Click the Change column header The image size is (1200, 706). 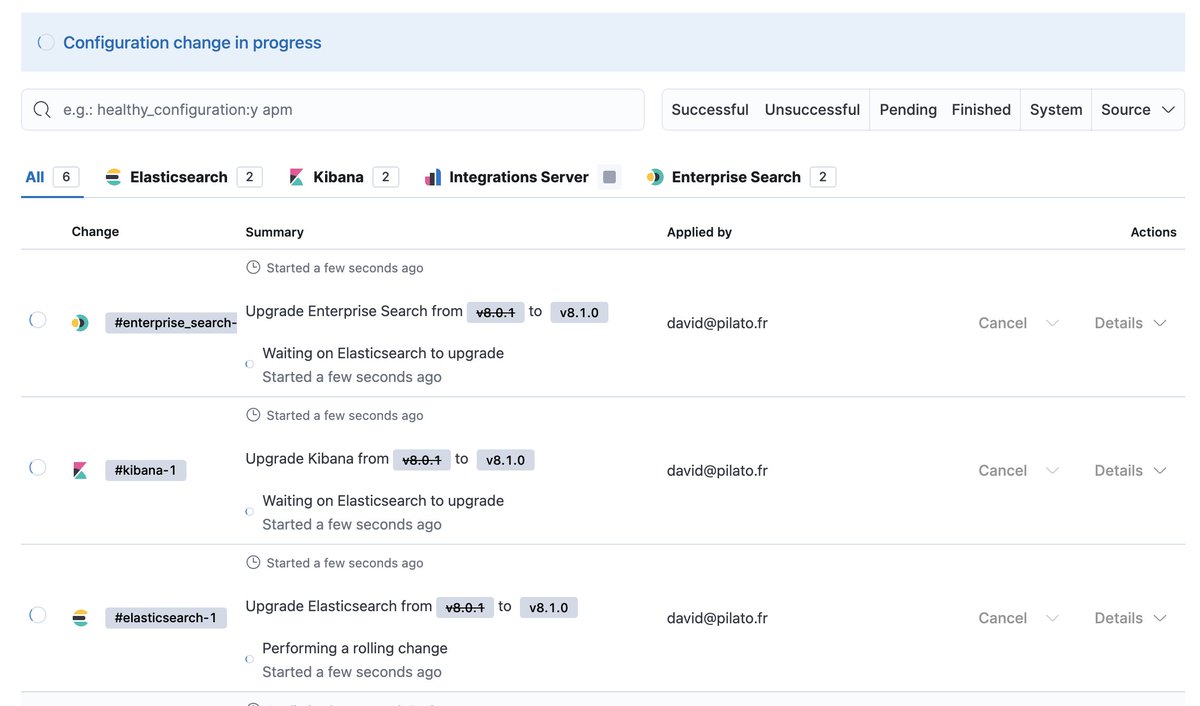[x=95, y=232]
